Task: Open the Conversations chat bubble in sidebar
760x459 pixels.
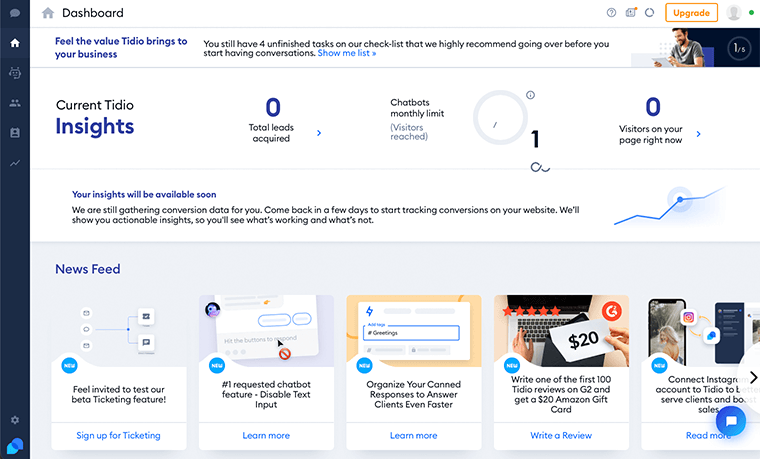Action: 15,13
